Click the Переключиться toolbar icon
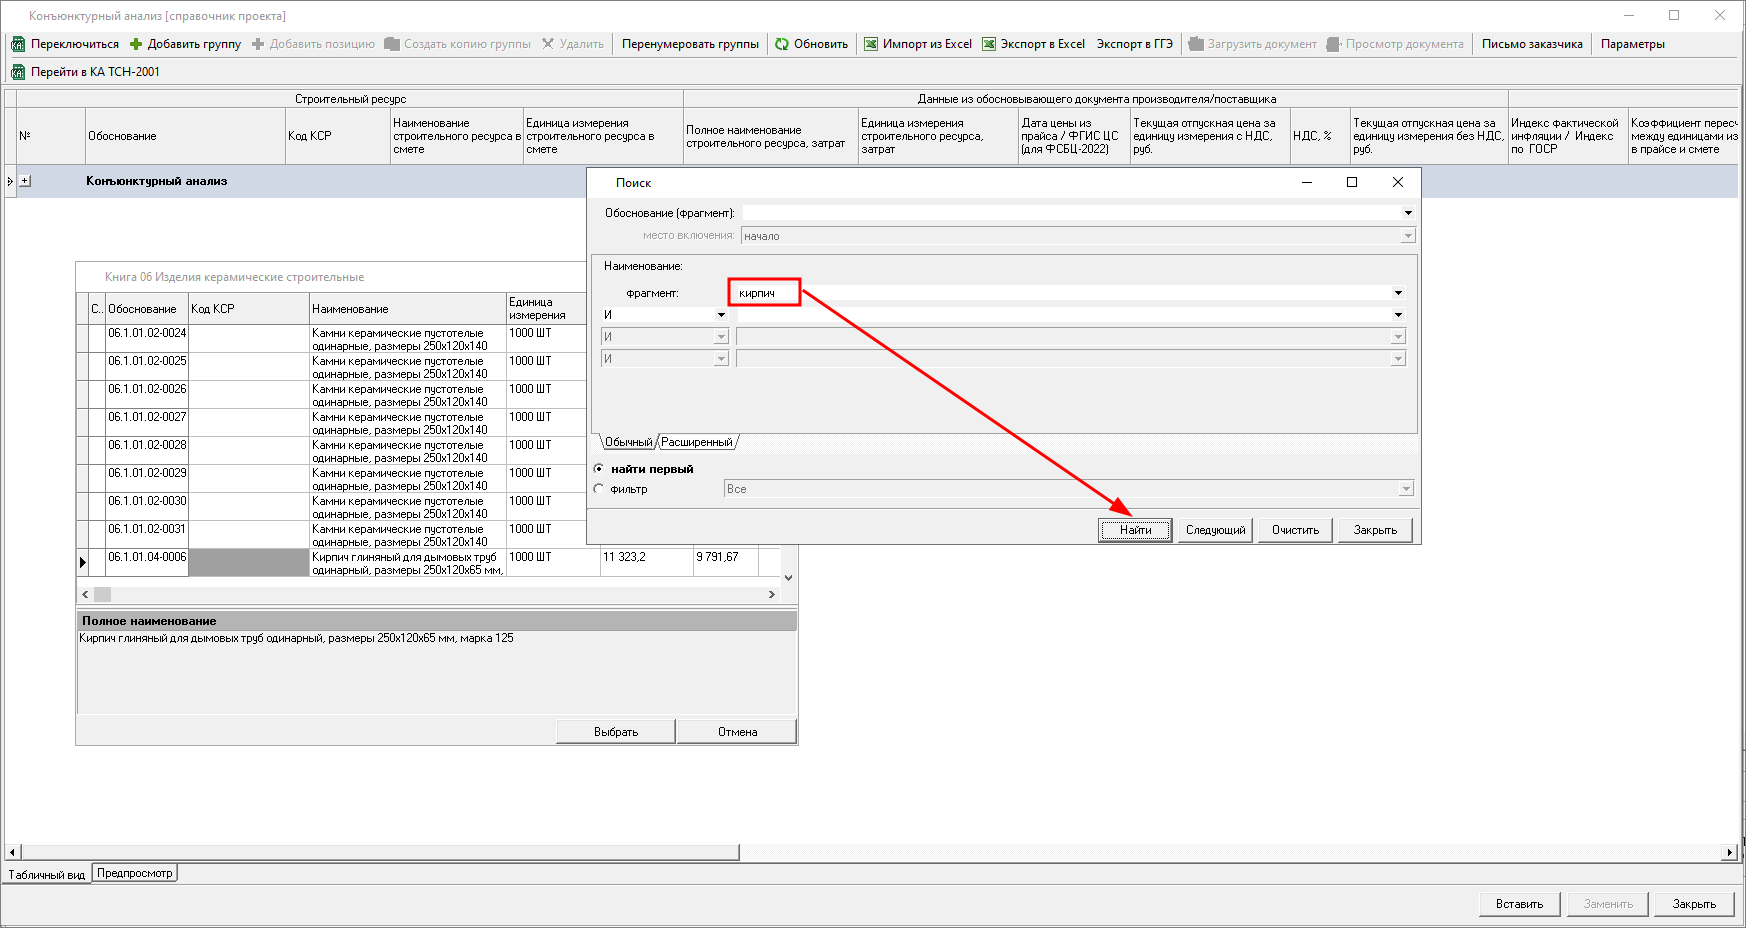Viewport: 1746px width, 928px height. pyautogui.click(x=18, y=44)
